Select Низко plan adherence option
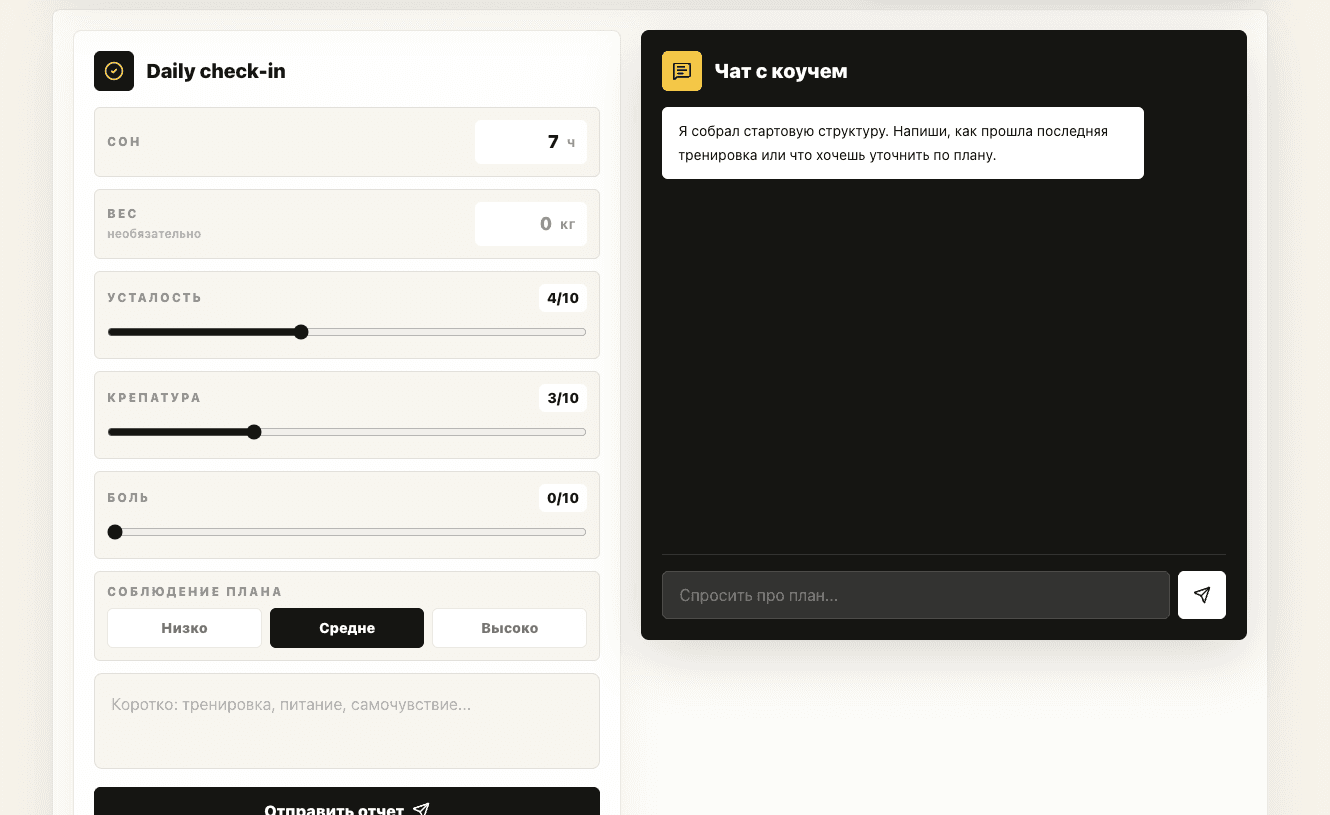The image size is (1330, 815). point(184,628)
